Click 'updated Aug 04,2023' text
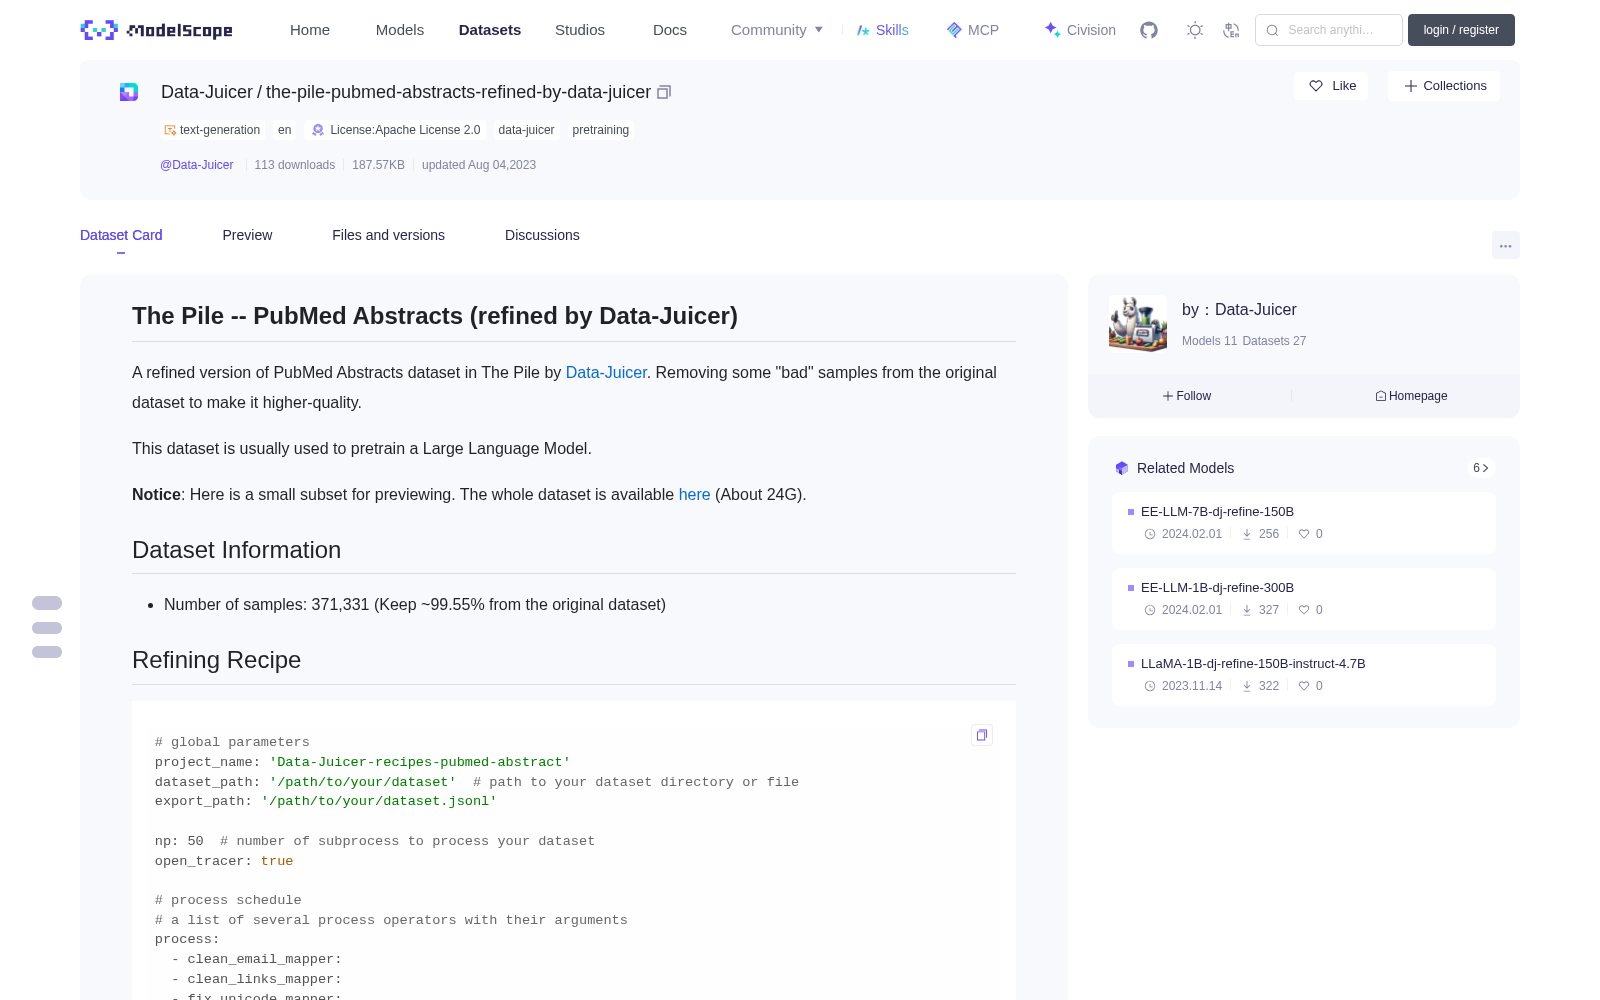Screen dimensions: 1600x1000 479,165
